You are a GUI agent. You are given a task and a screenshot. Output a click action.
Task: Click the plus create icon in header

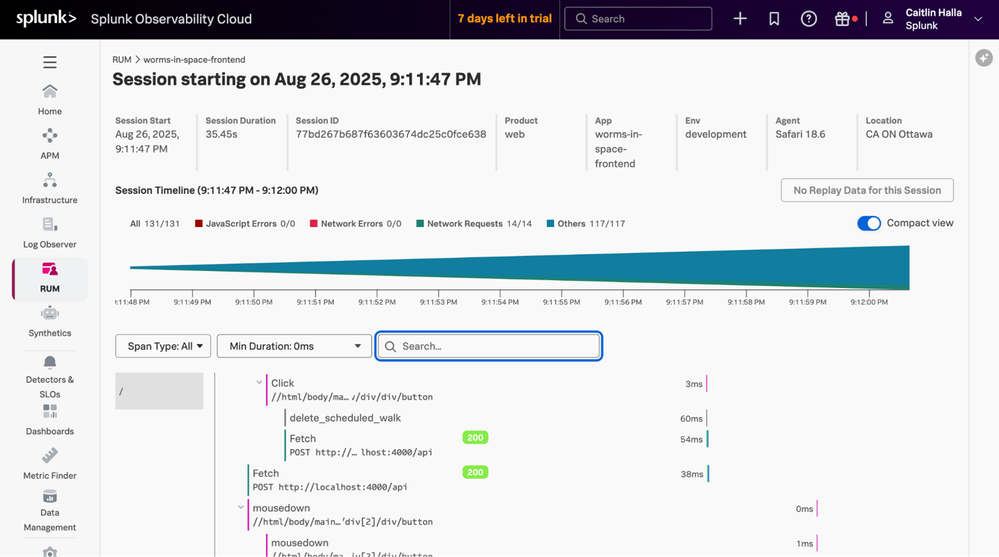point(740,18)
